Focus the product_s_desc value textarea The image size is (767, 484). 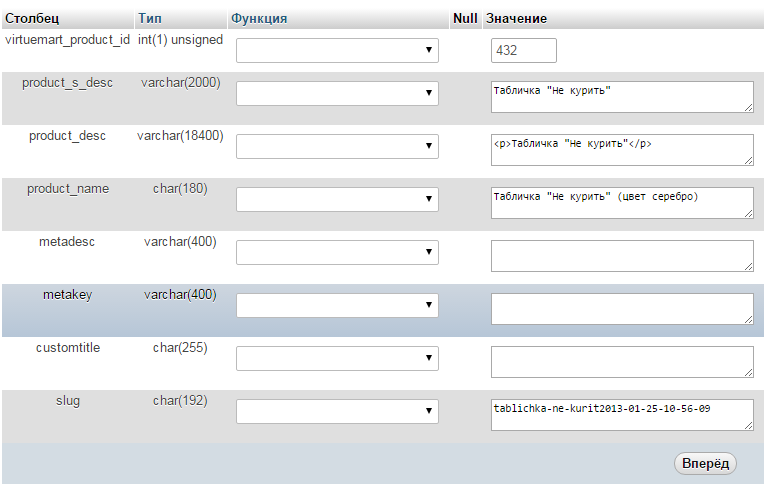click(x=622, y=96)
